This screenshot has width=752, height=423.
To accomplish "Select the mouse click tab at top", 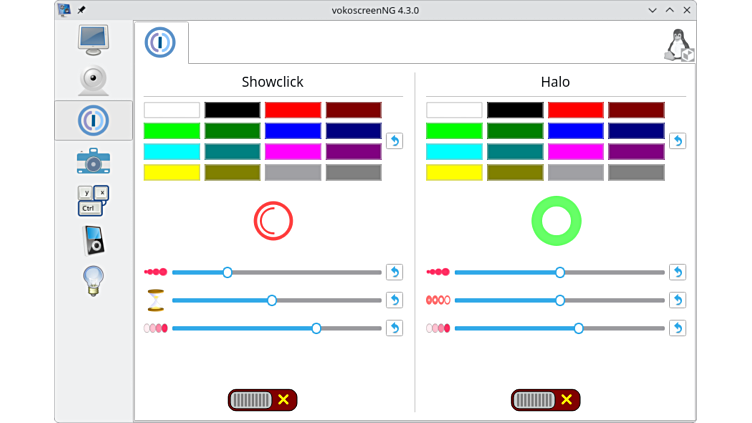I will click(x=161, y=43).
